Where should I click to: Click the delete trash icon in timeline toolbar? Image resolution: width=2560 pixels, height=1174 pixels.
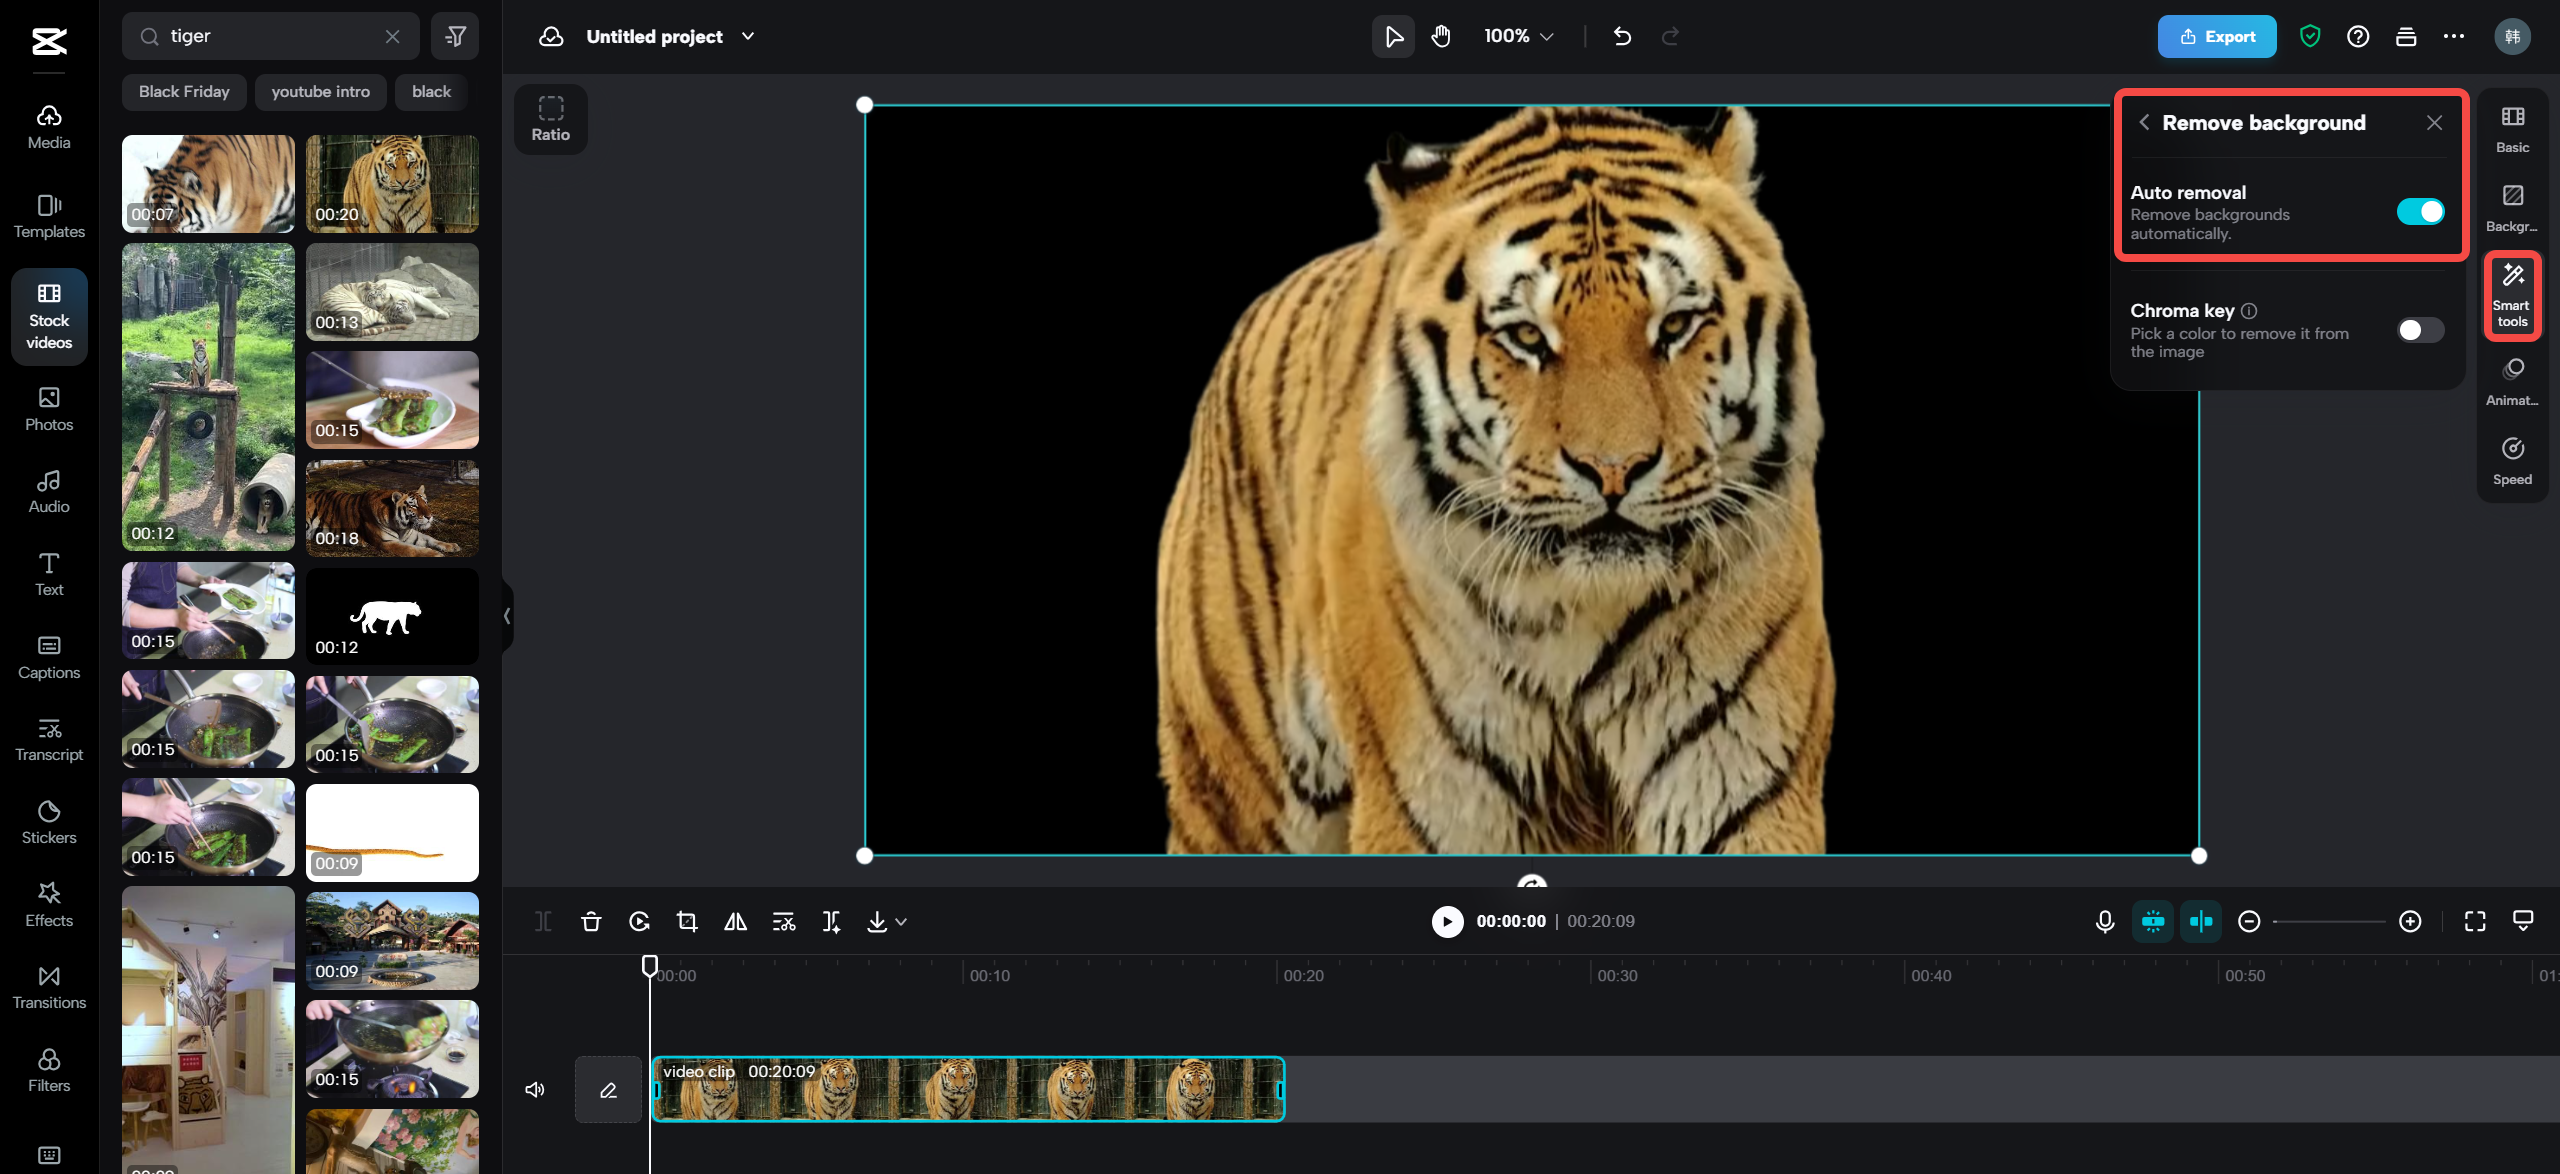[x=591, y=921]
